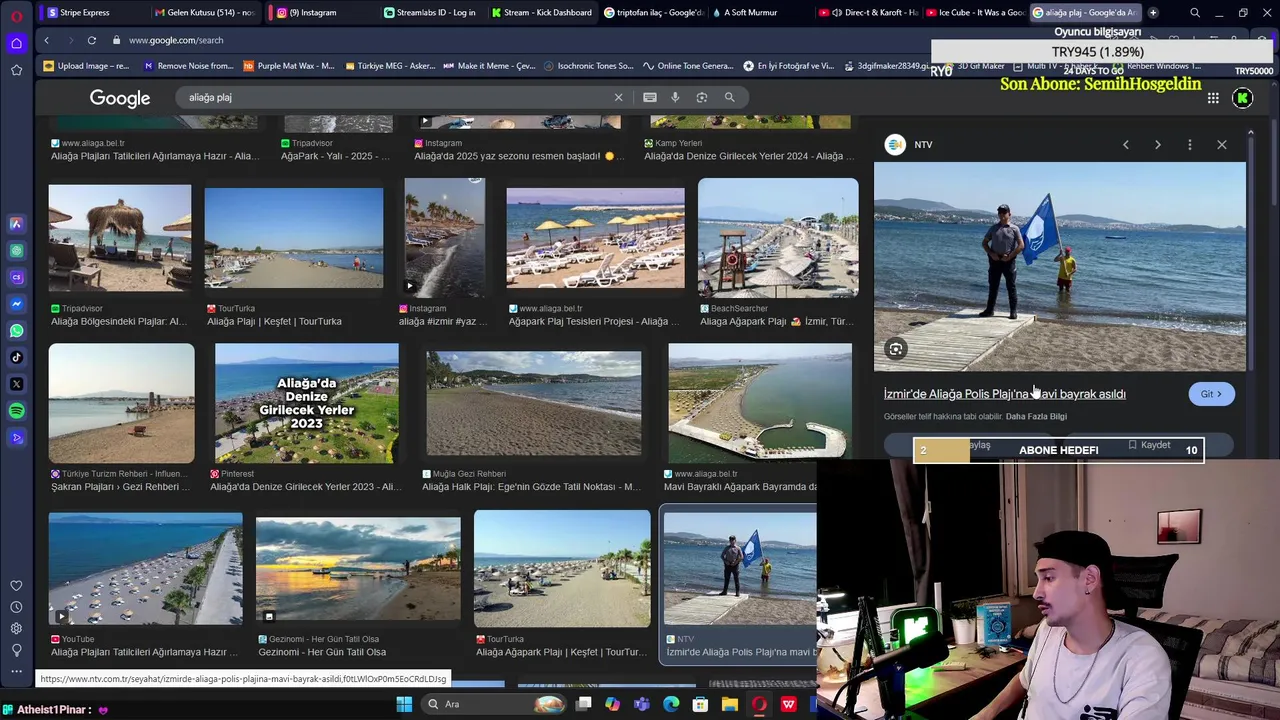
Task: Clear the Google search box
Action: point(618,97)
